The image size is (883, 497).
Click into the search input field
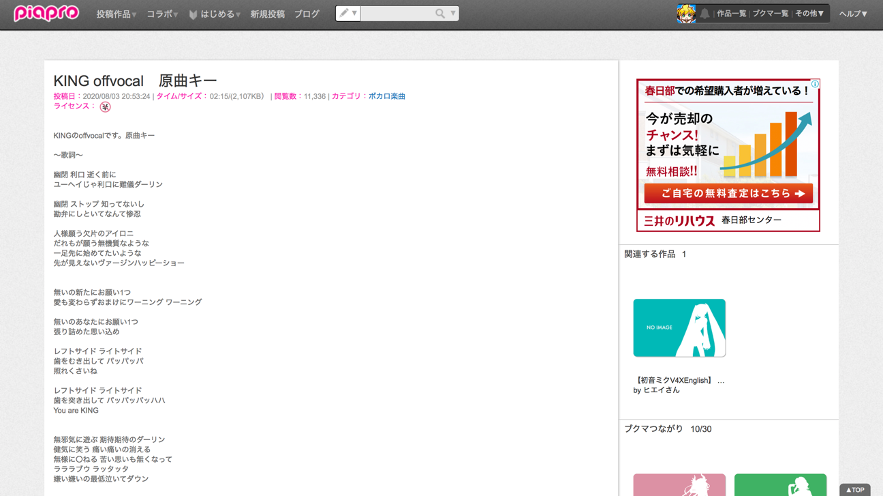pos(397,14)
